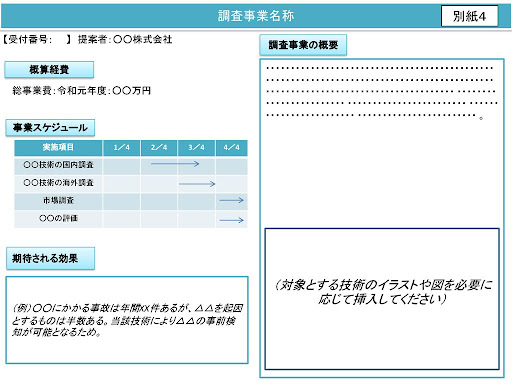Select the 事業スケジュール heading box

pyautogui.click(x=50, y=128)
